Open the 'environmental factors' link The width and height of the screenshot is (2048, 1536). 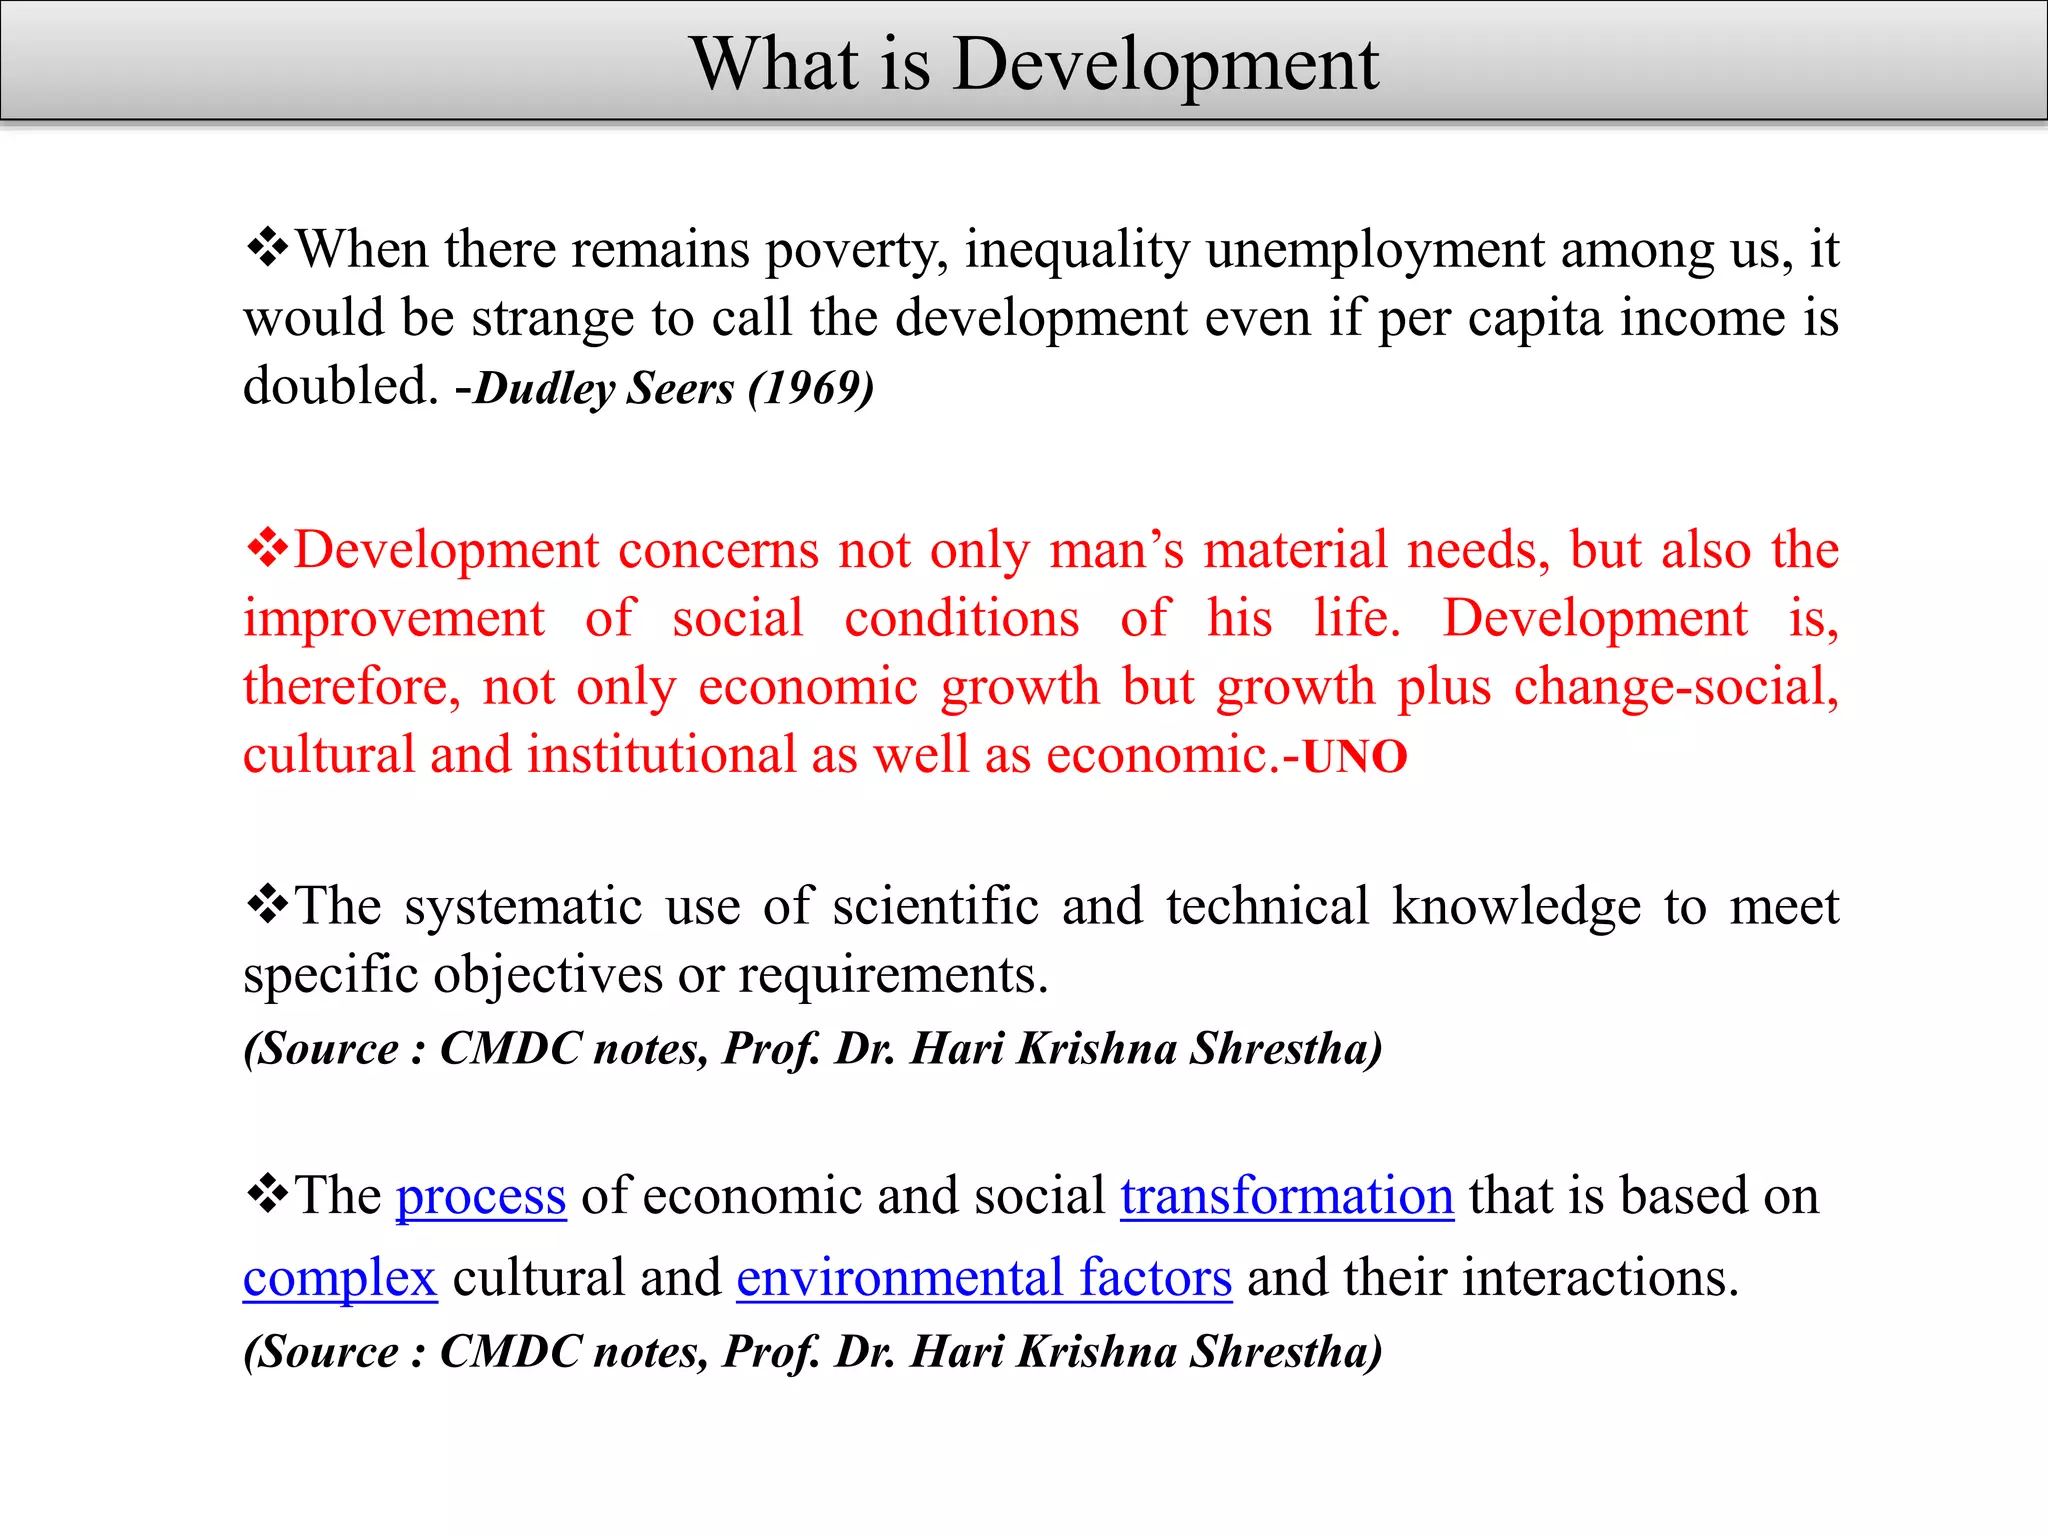click(984, 1279)
